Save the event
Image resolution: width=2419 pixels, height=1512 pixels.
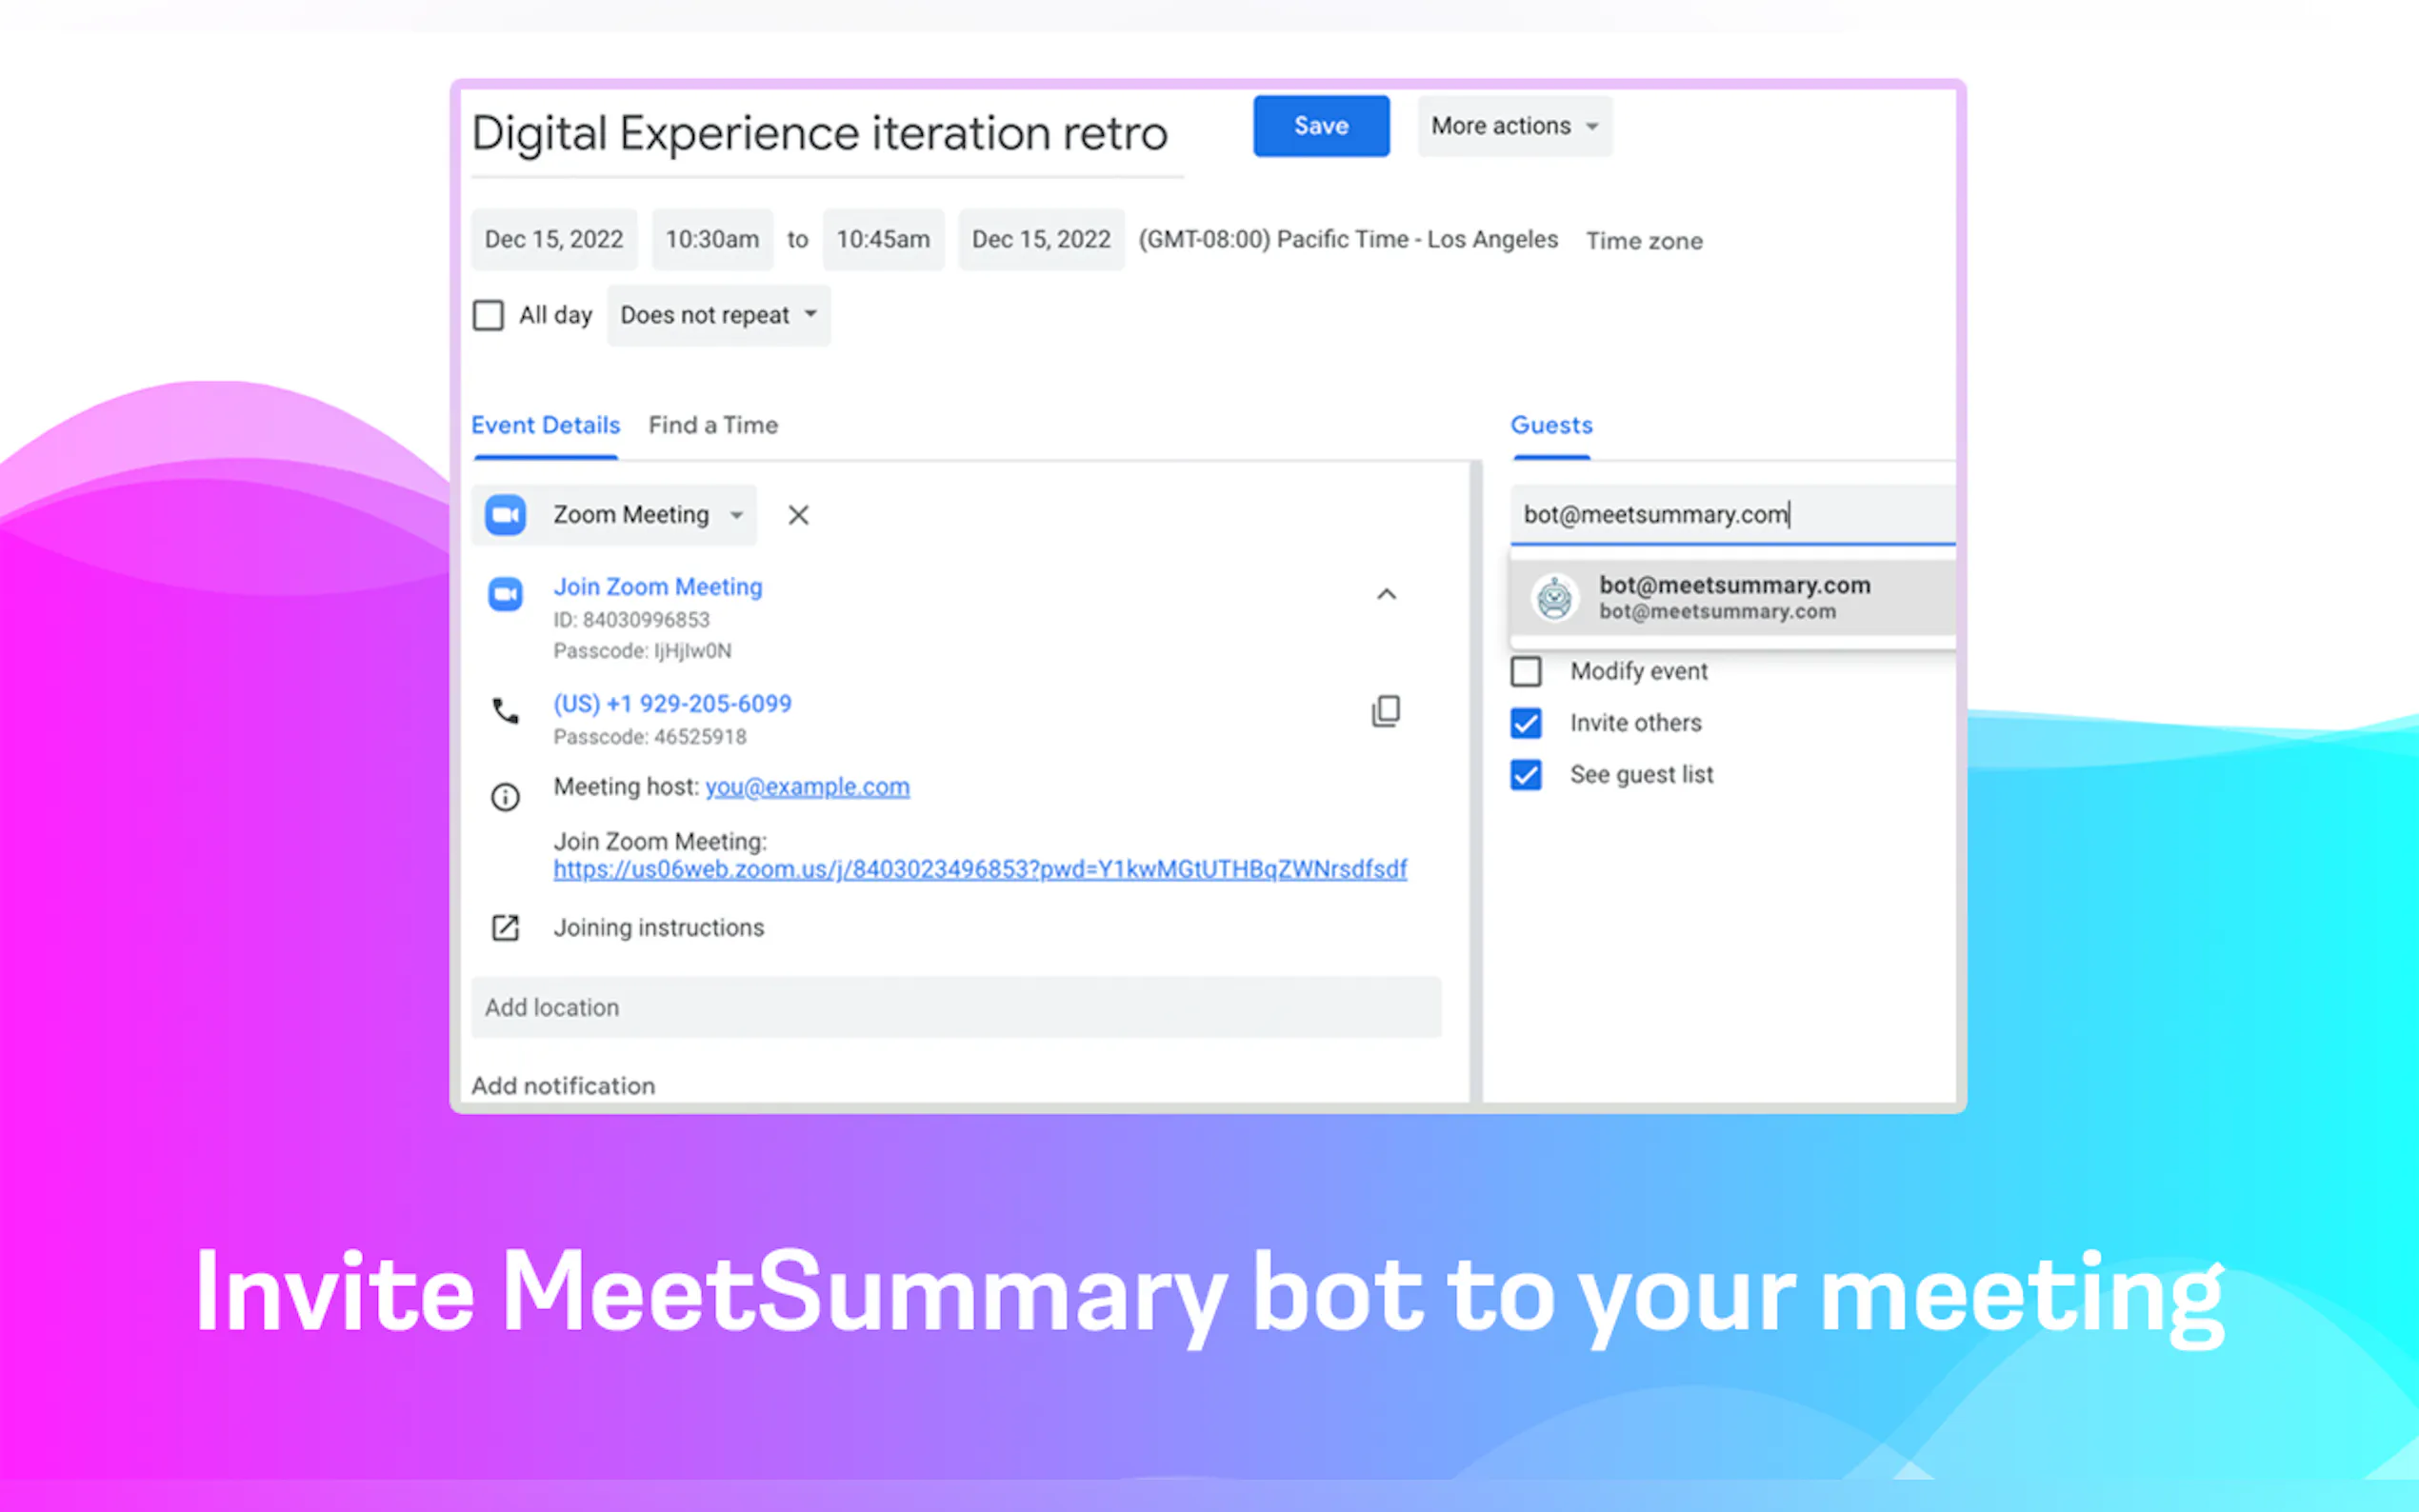click(1320, 126)
